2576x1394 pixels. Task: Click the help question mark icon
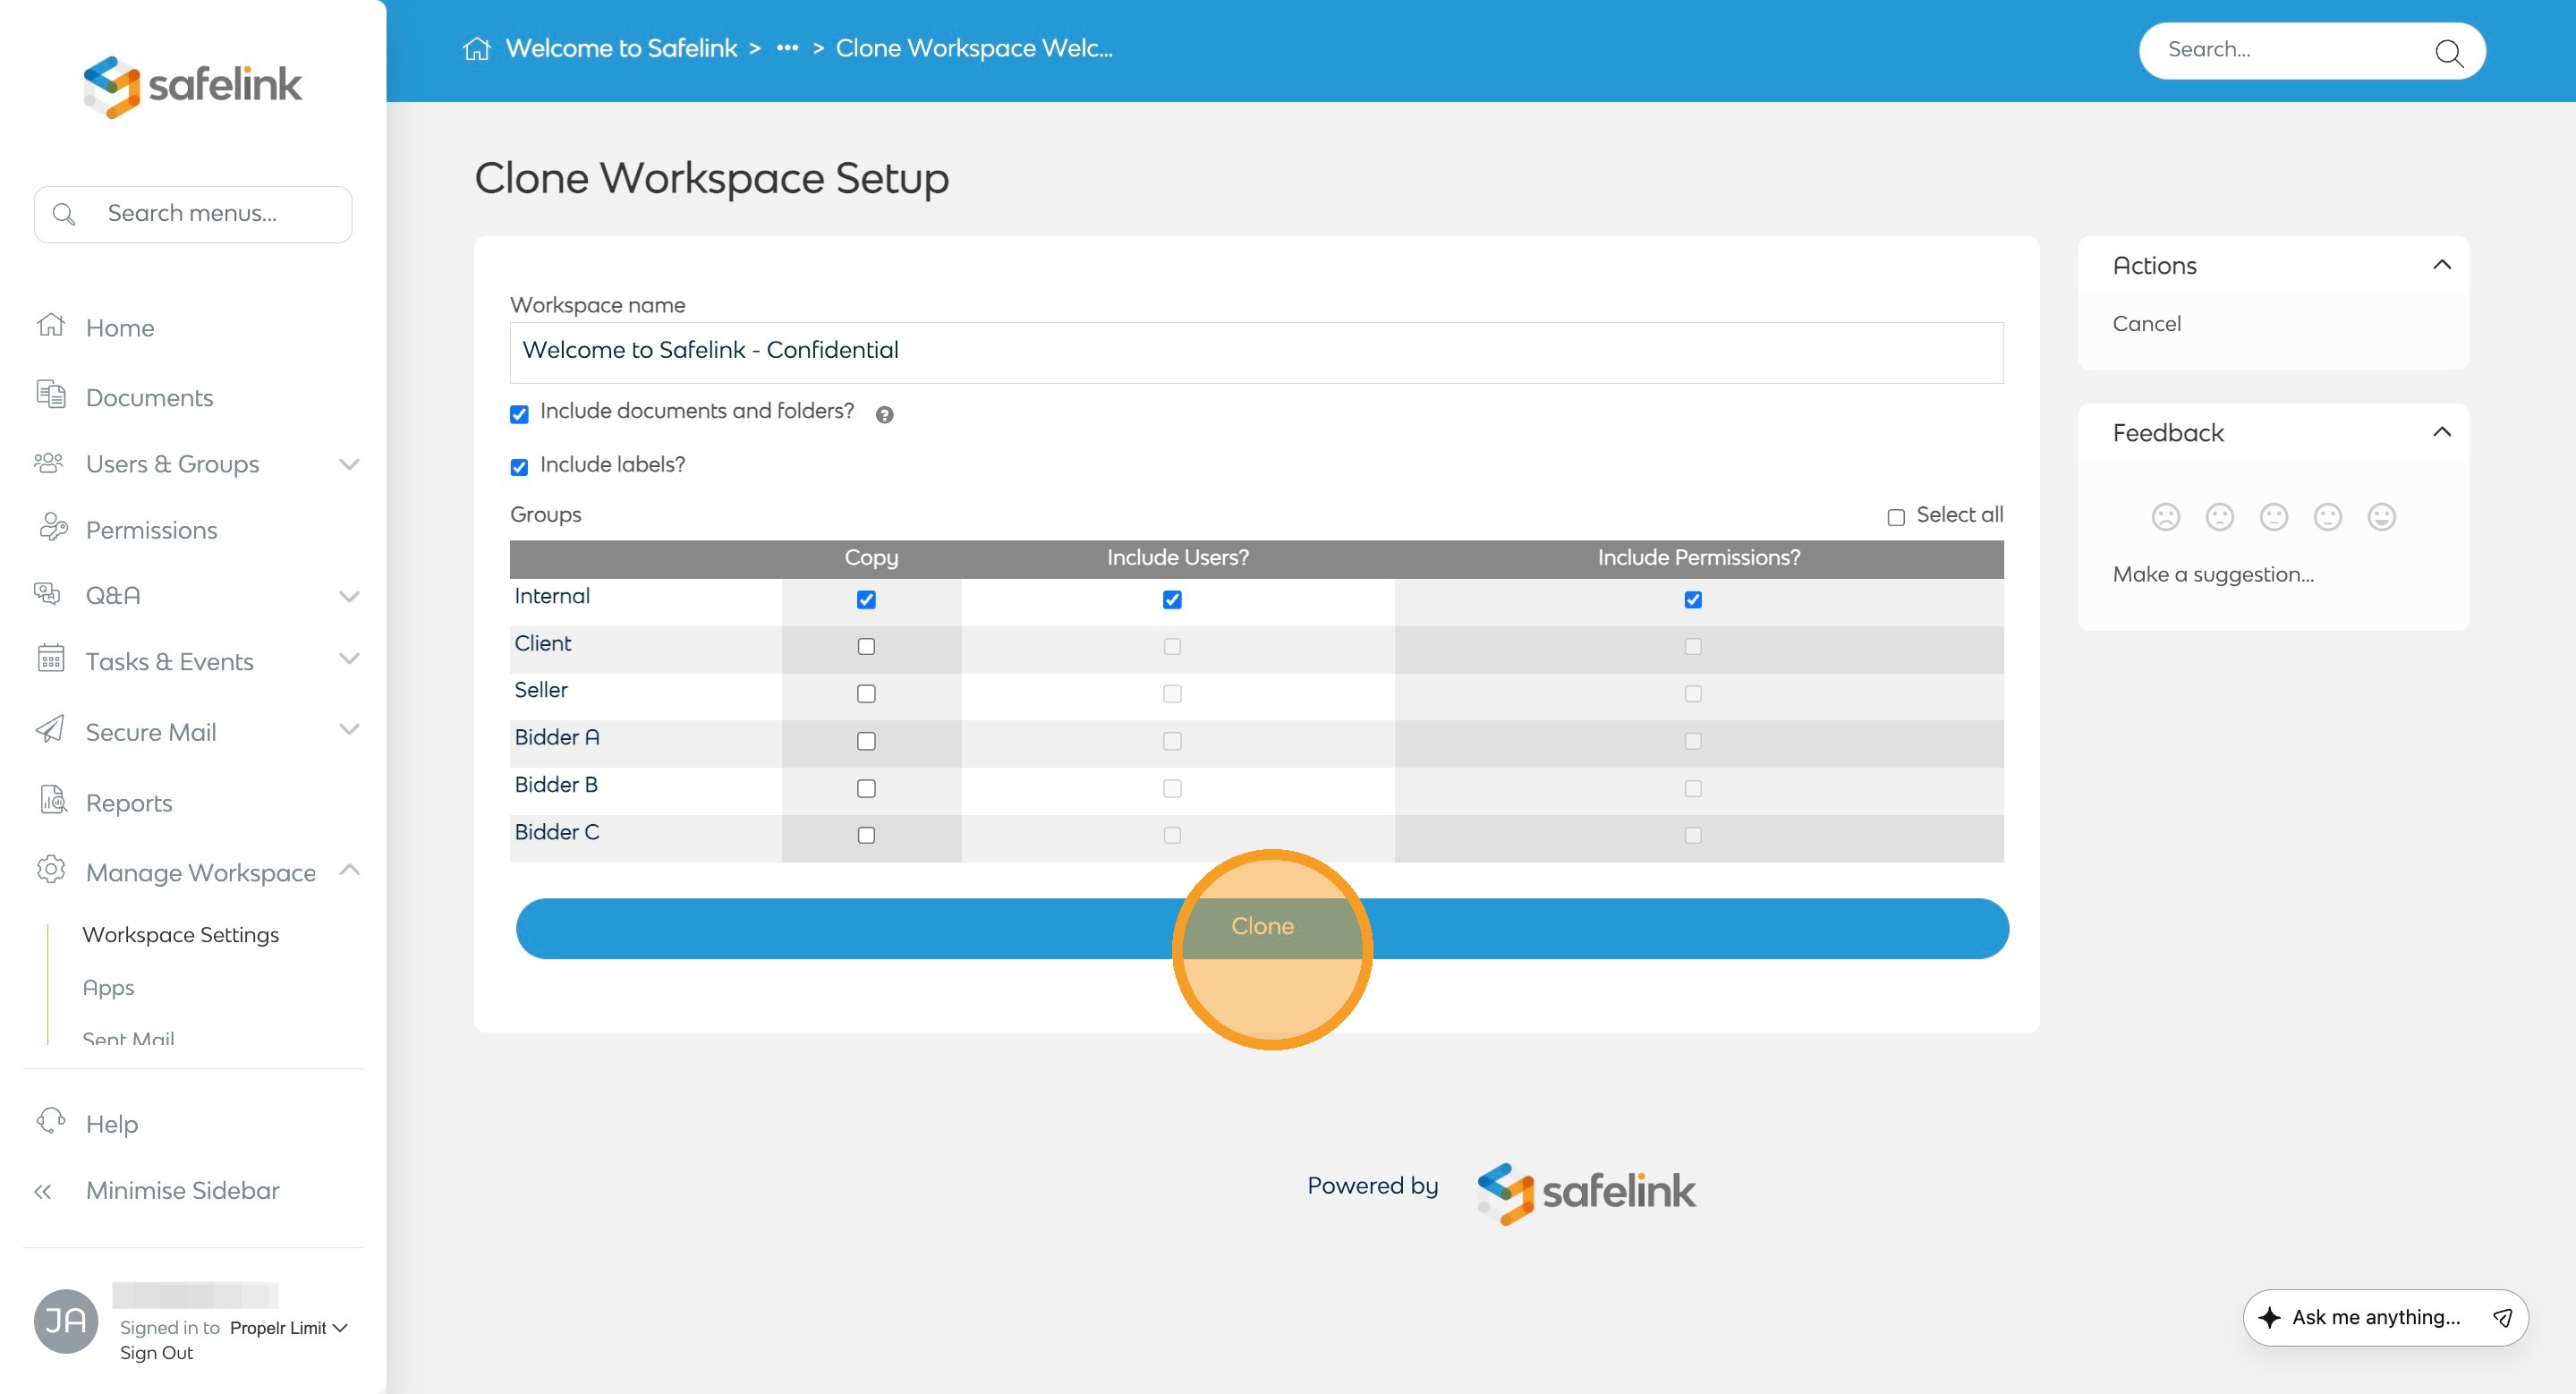click(x=884, y=414)
